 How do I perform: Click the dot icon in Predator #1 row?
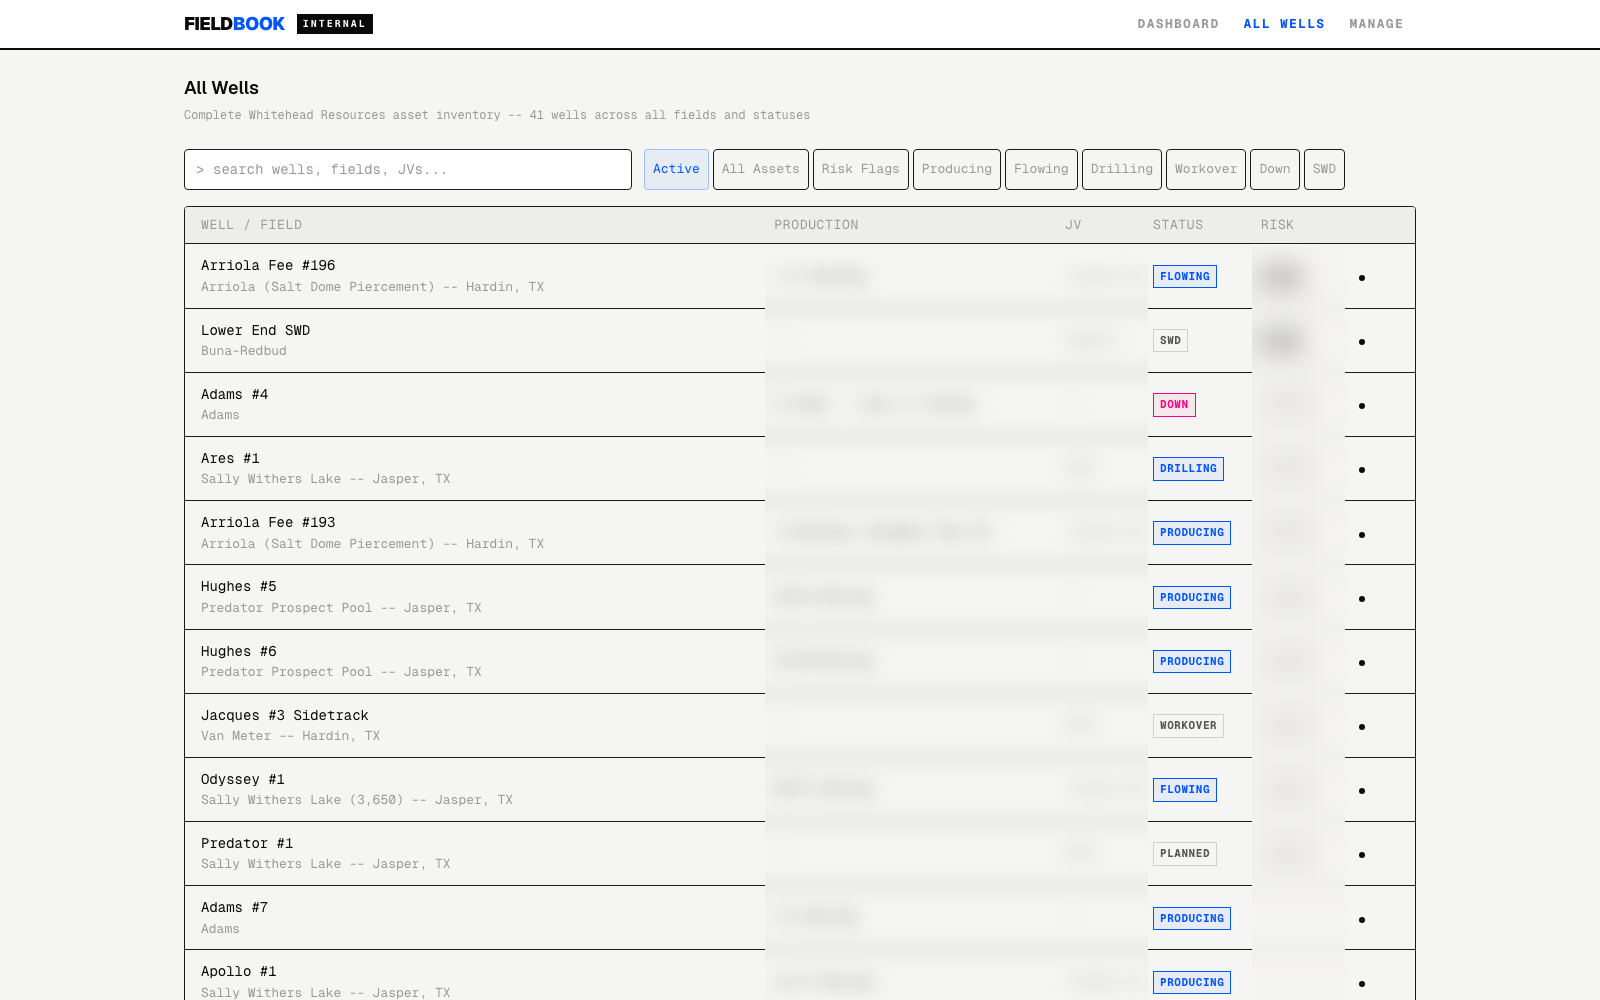point(1362,854)
